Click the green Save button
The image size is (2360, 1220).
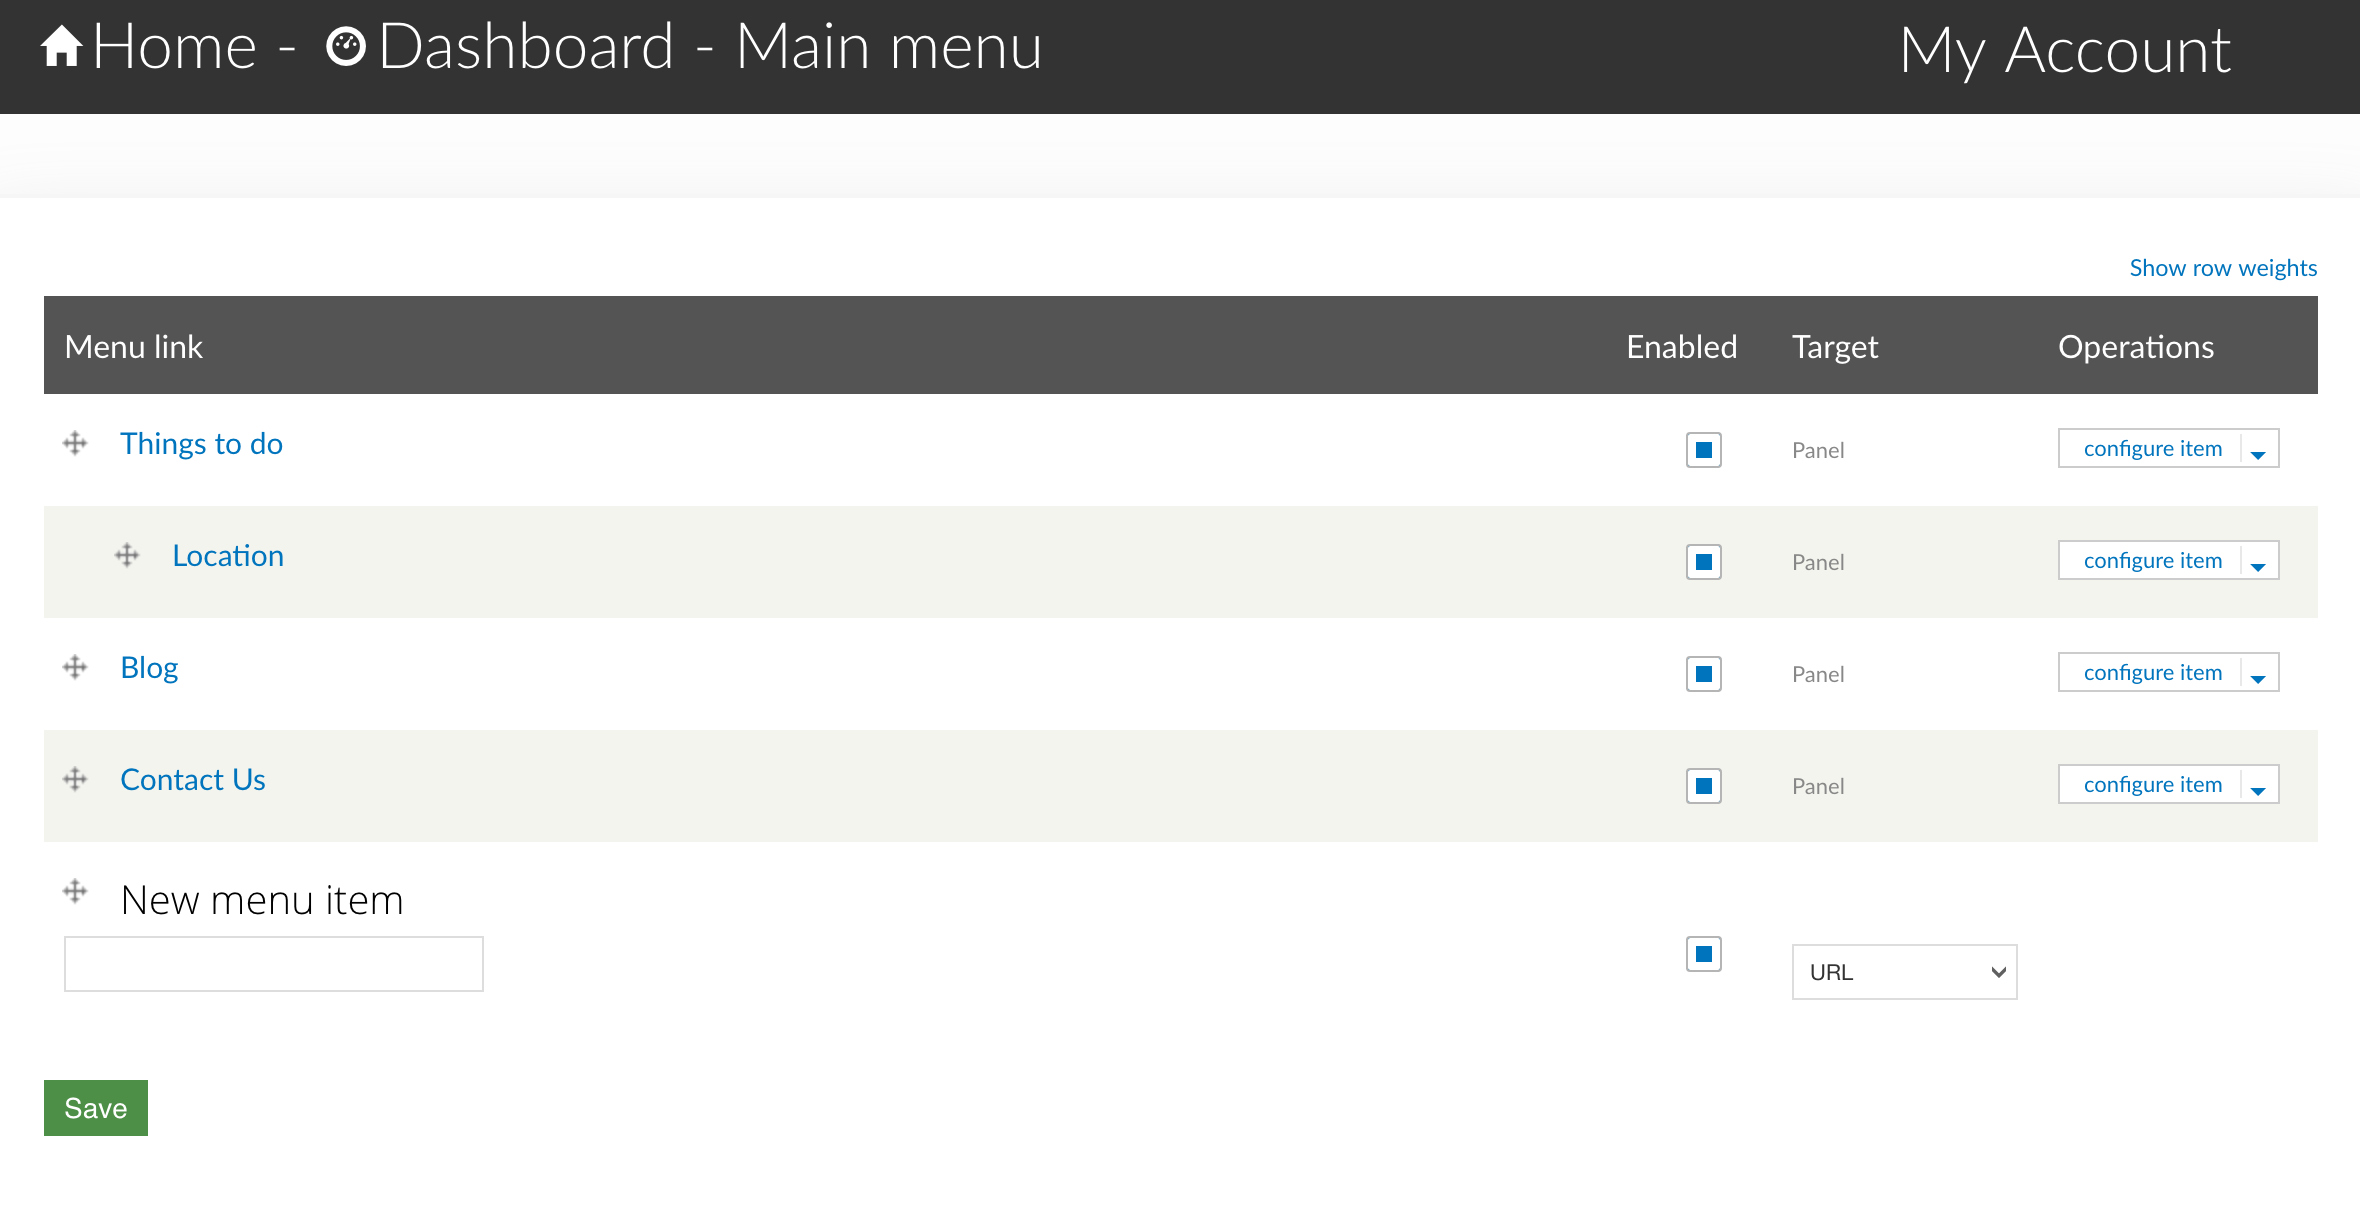[96, 1108]
